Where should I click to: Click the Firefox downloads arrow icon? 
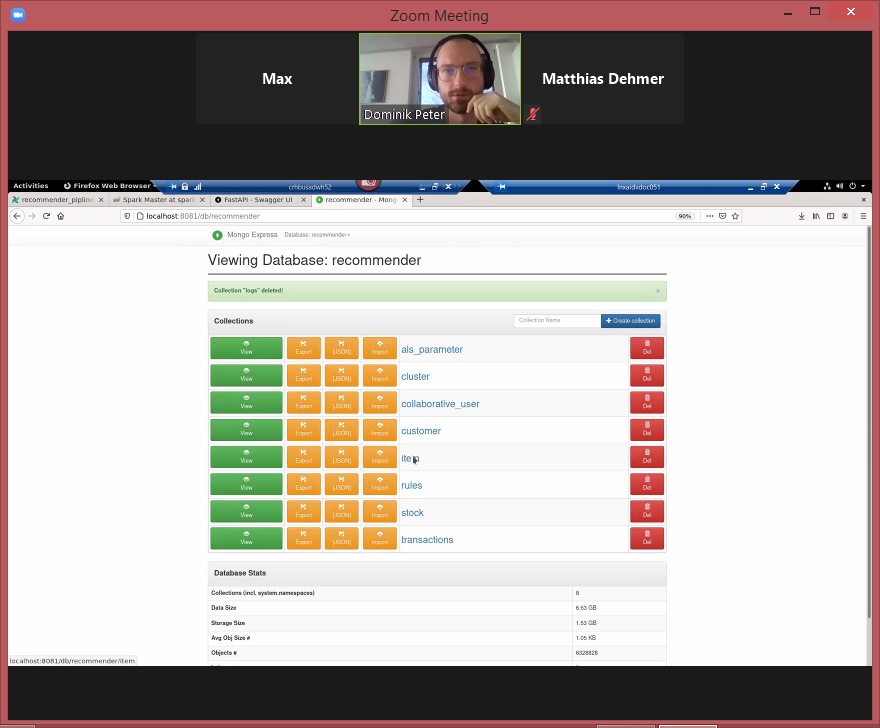pos(801,216)
